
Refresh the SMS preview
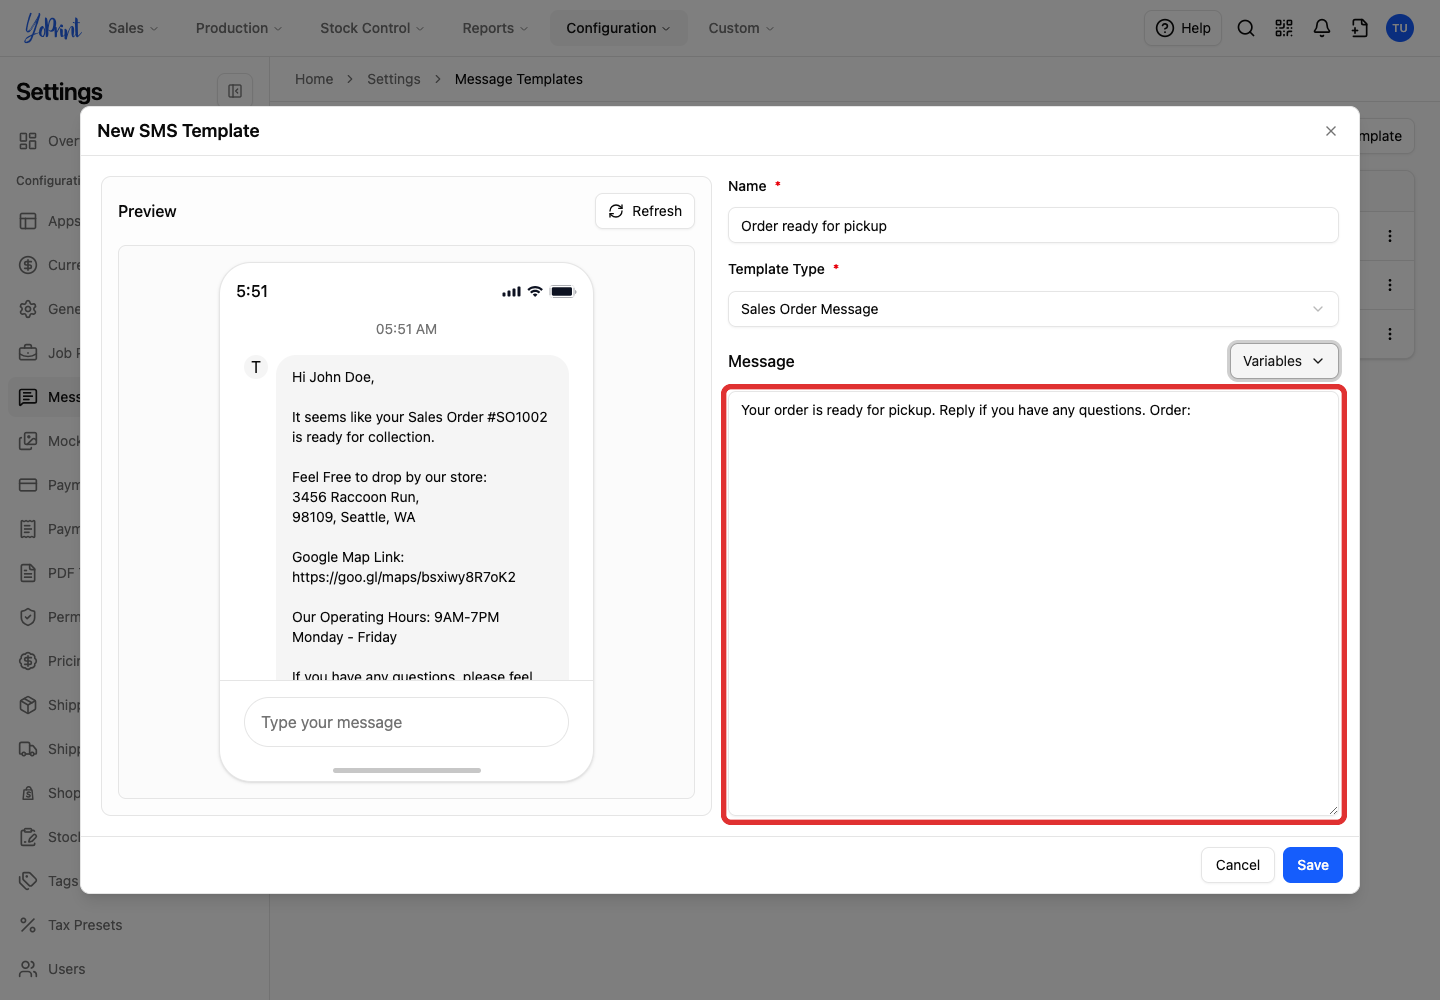coord(645,211)
